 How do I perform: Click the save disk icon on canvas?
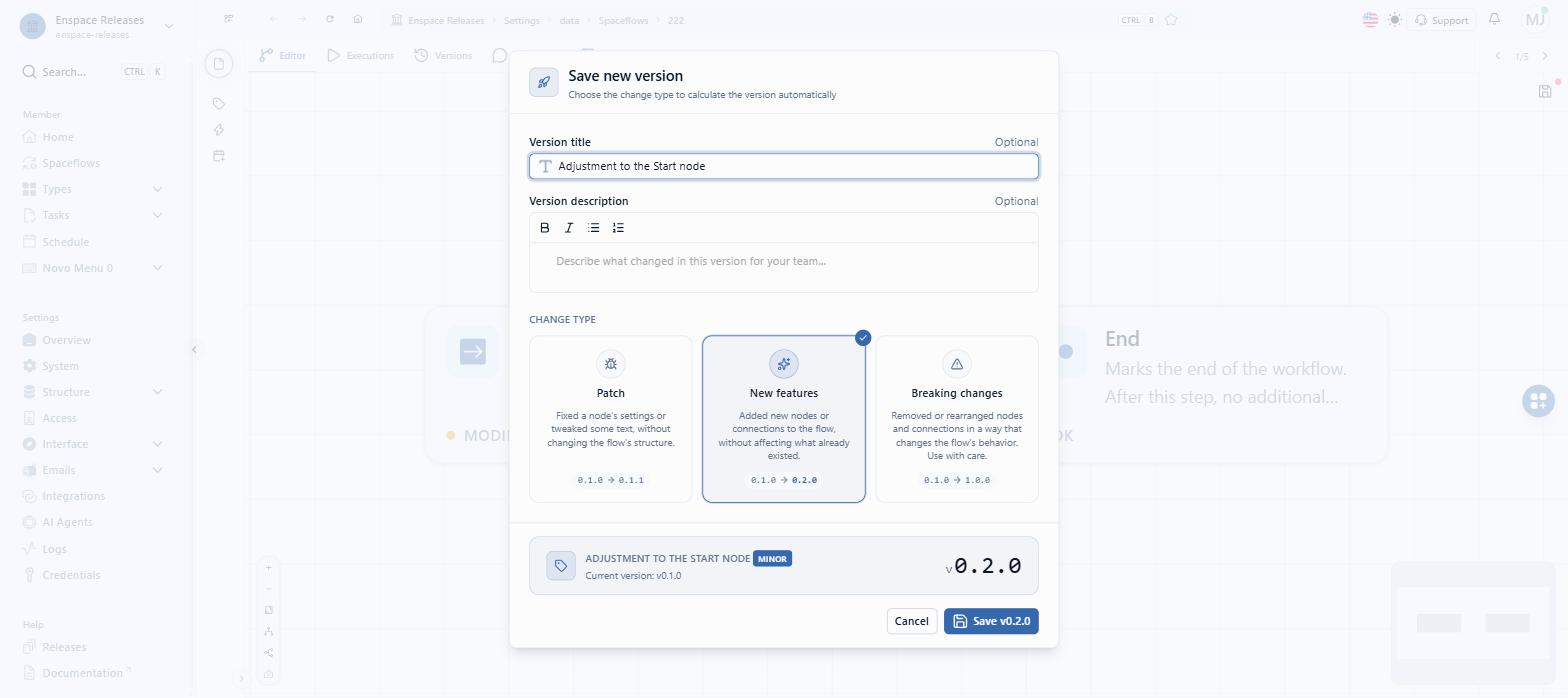pos(1545,91)
